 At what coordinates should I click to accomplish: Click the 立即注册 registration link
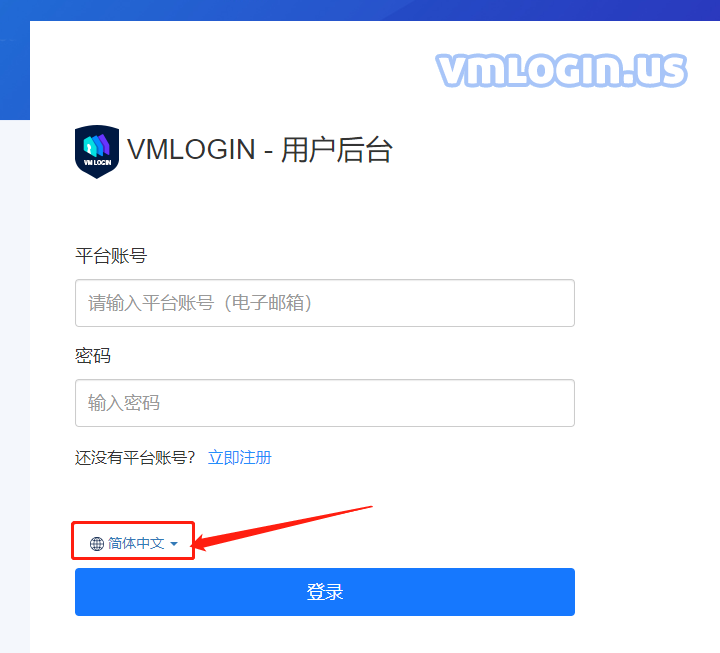click(x=240, y=457)
